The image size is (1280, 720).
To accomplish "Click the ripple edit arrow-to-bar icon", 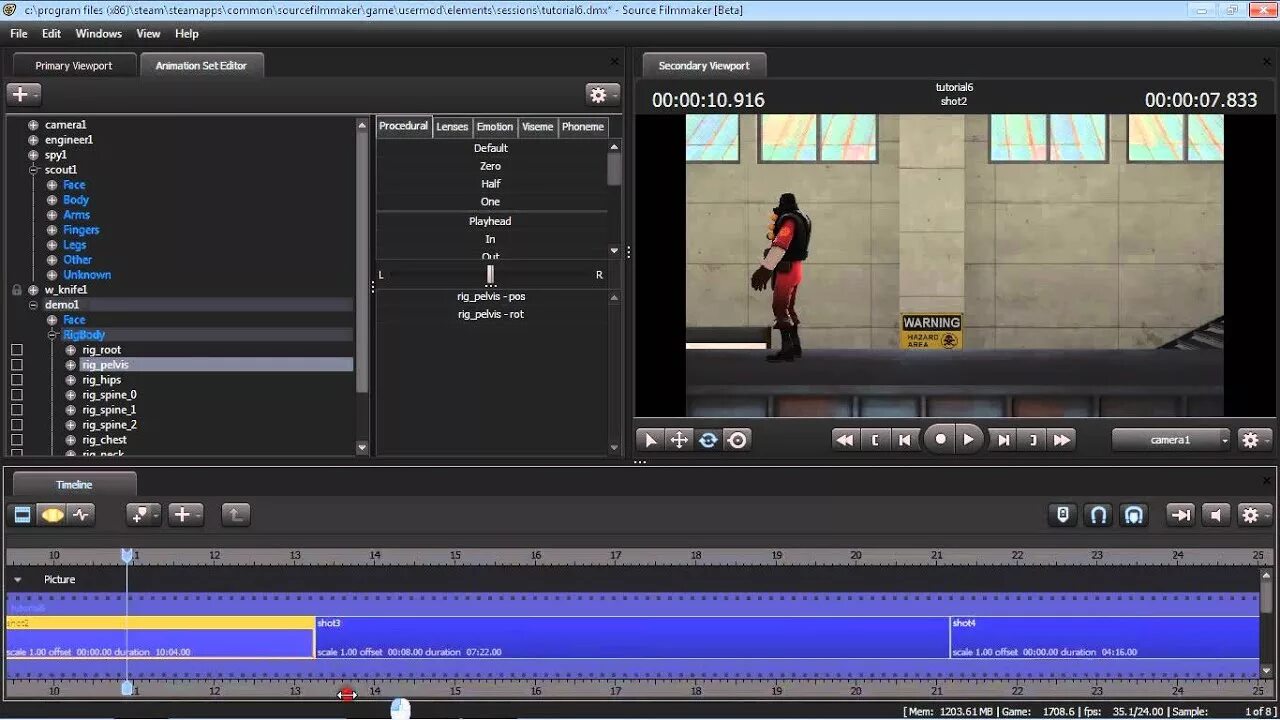I will click(1181, 515).
